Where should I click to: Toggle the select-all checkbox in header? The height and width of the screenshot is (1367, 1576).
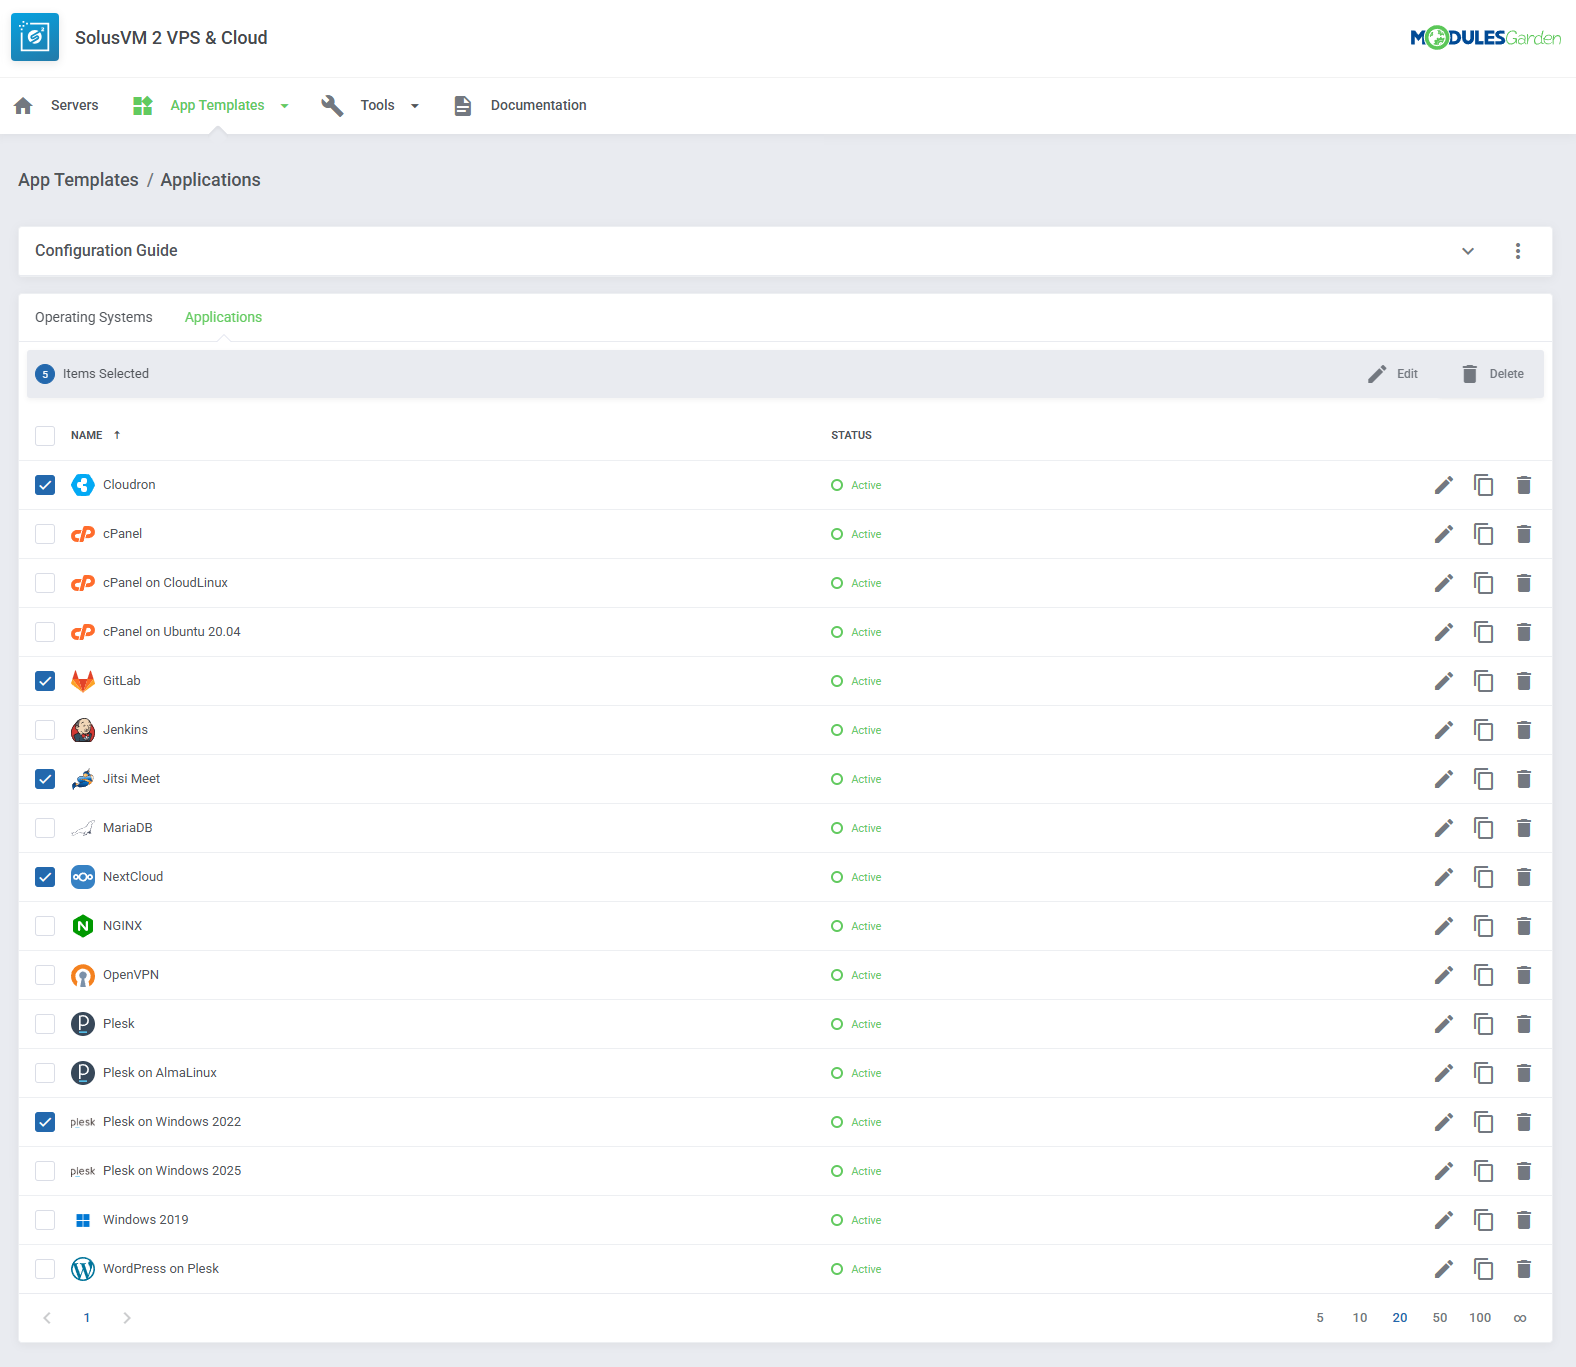coord(45,436)
